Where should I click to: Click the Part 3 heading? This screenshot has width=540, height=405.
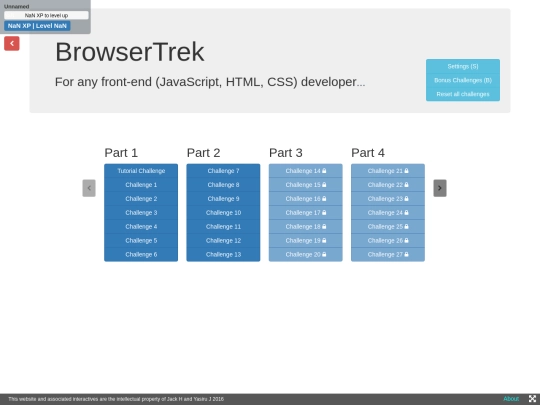click(x=285, y=153)
